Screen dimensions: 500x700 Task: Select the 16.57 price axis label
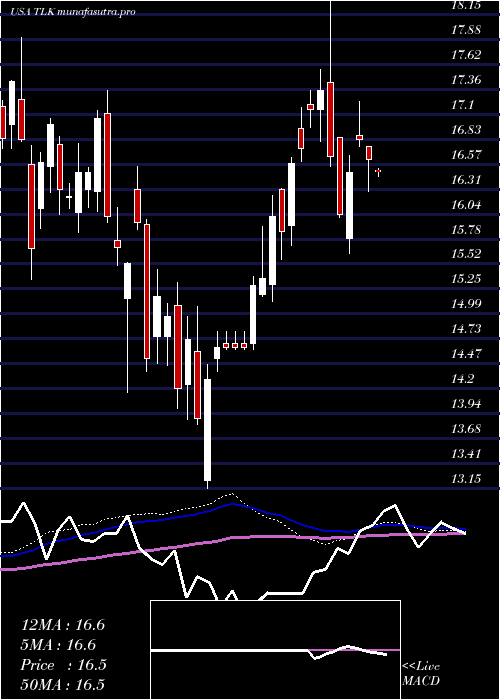point(466,155)
